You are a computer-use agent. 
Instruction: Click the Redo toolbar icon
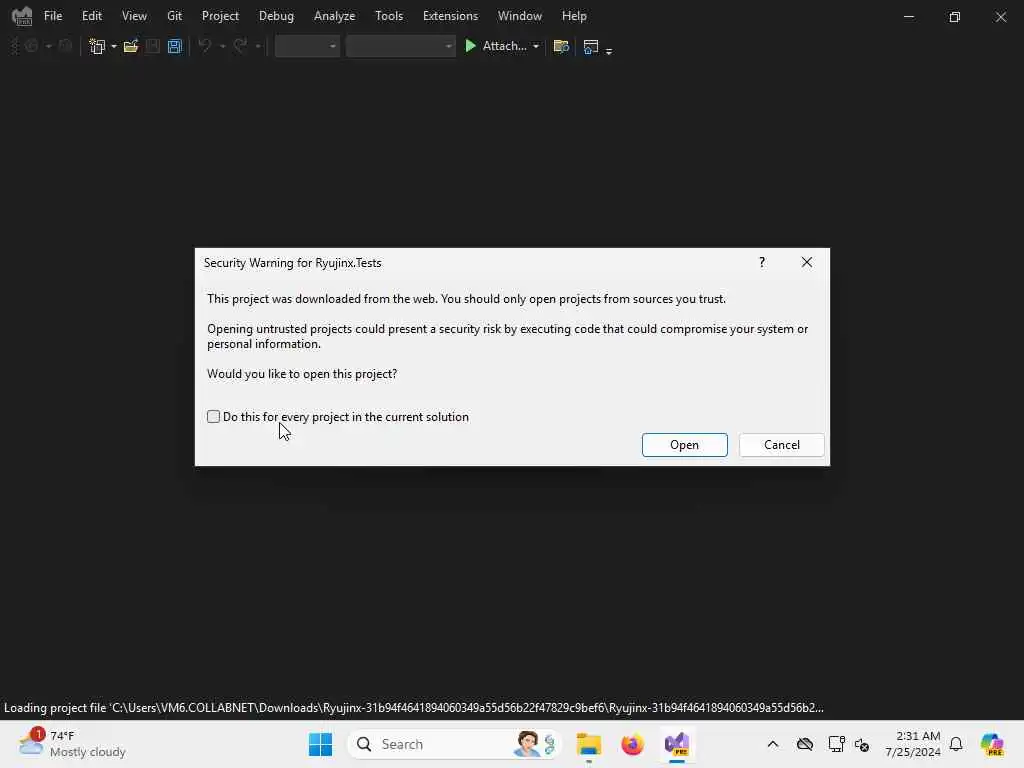[x=240, y=46]
